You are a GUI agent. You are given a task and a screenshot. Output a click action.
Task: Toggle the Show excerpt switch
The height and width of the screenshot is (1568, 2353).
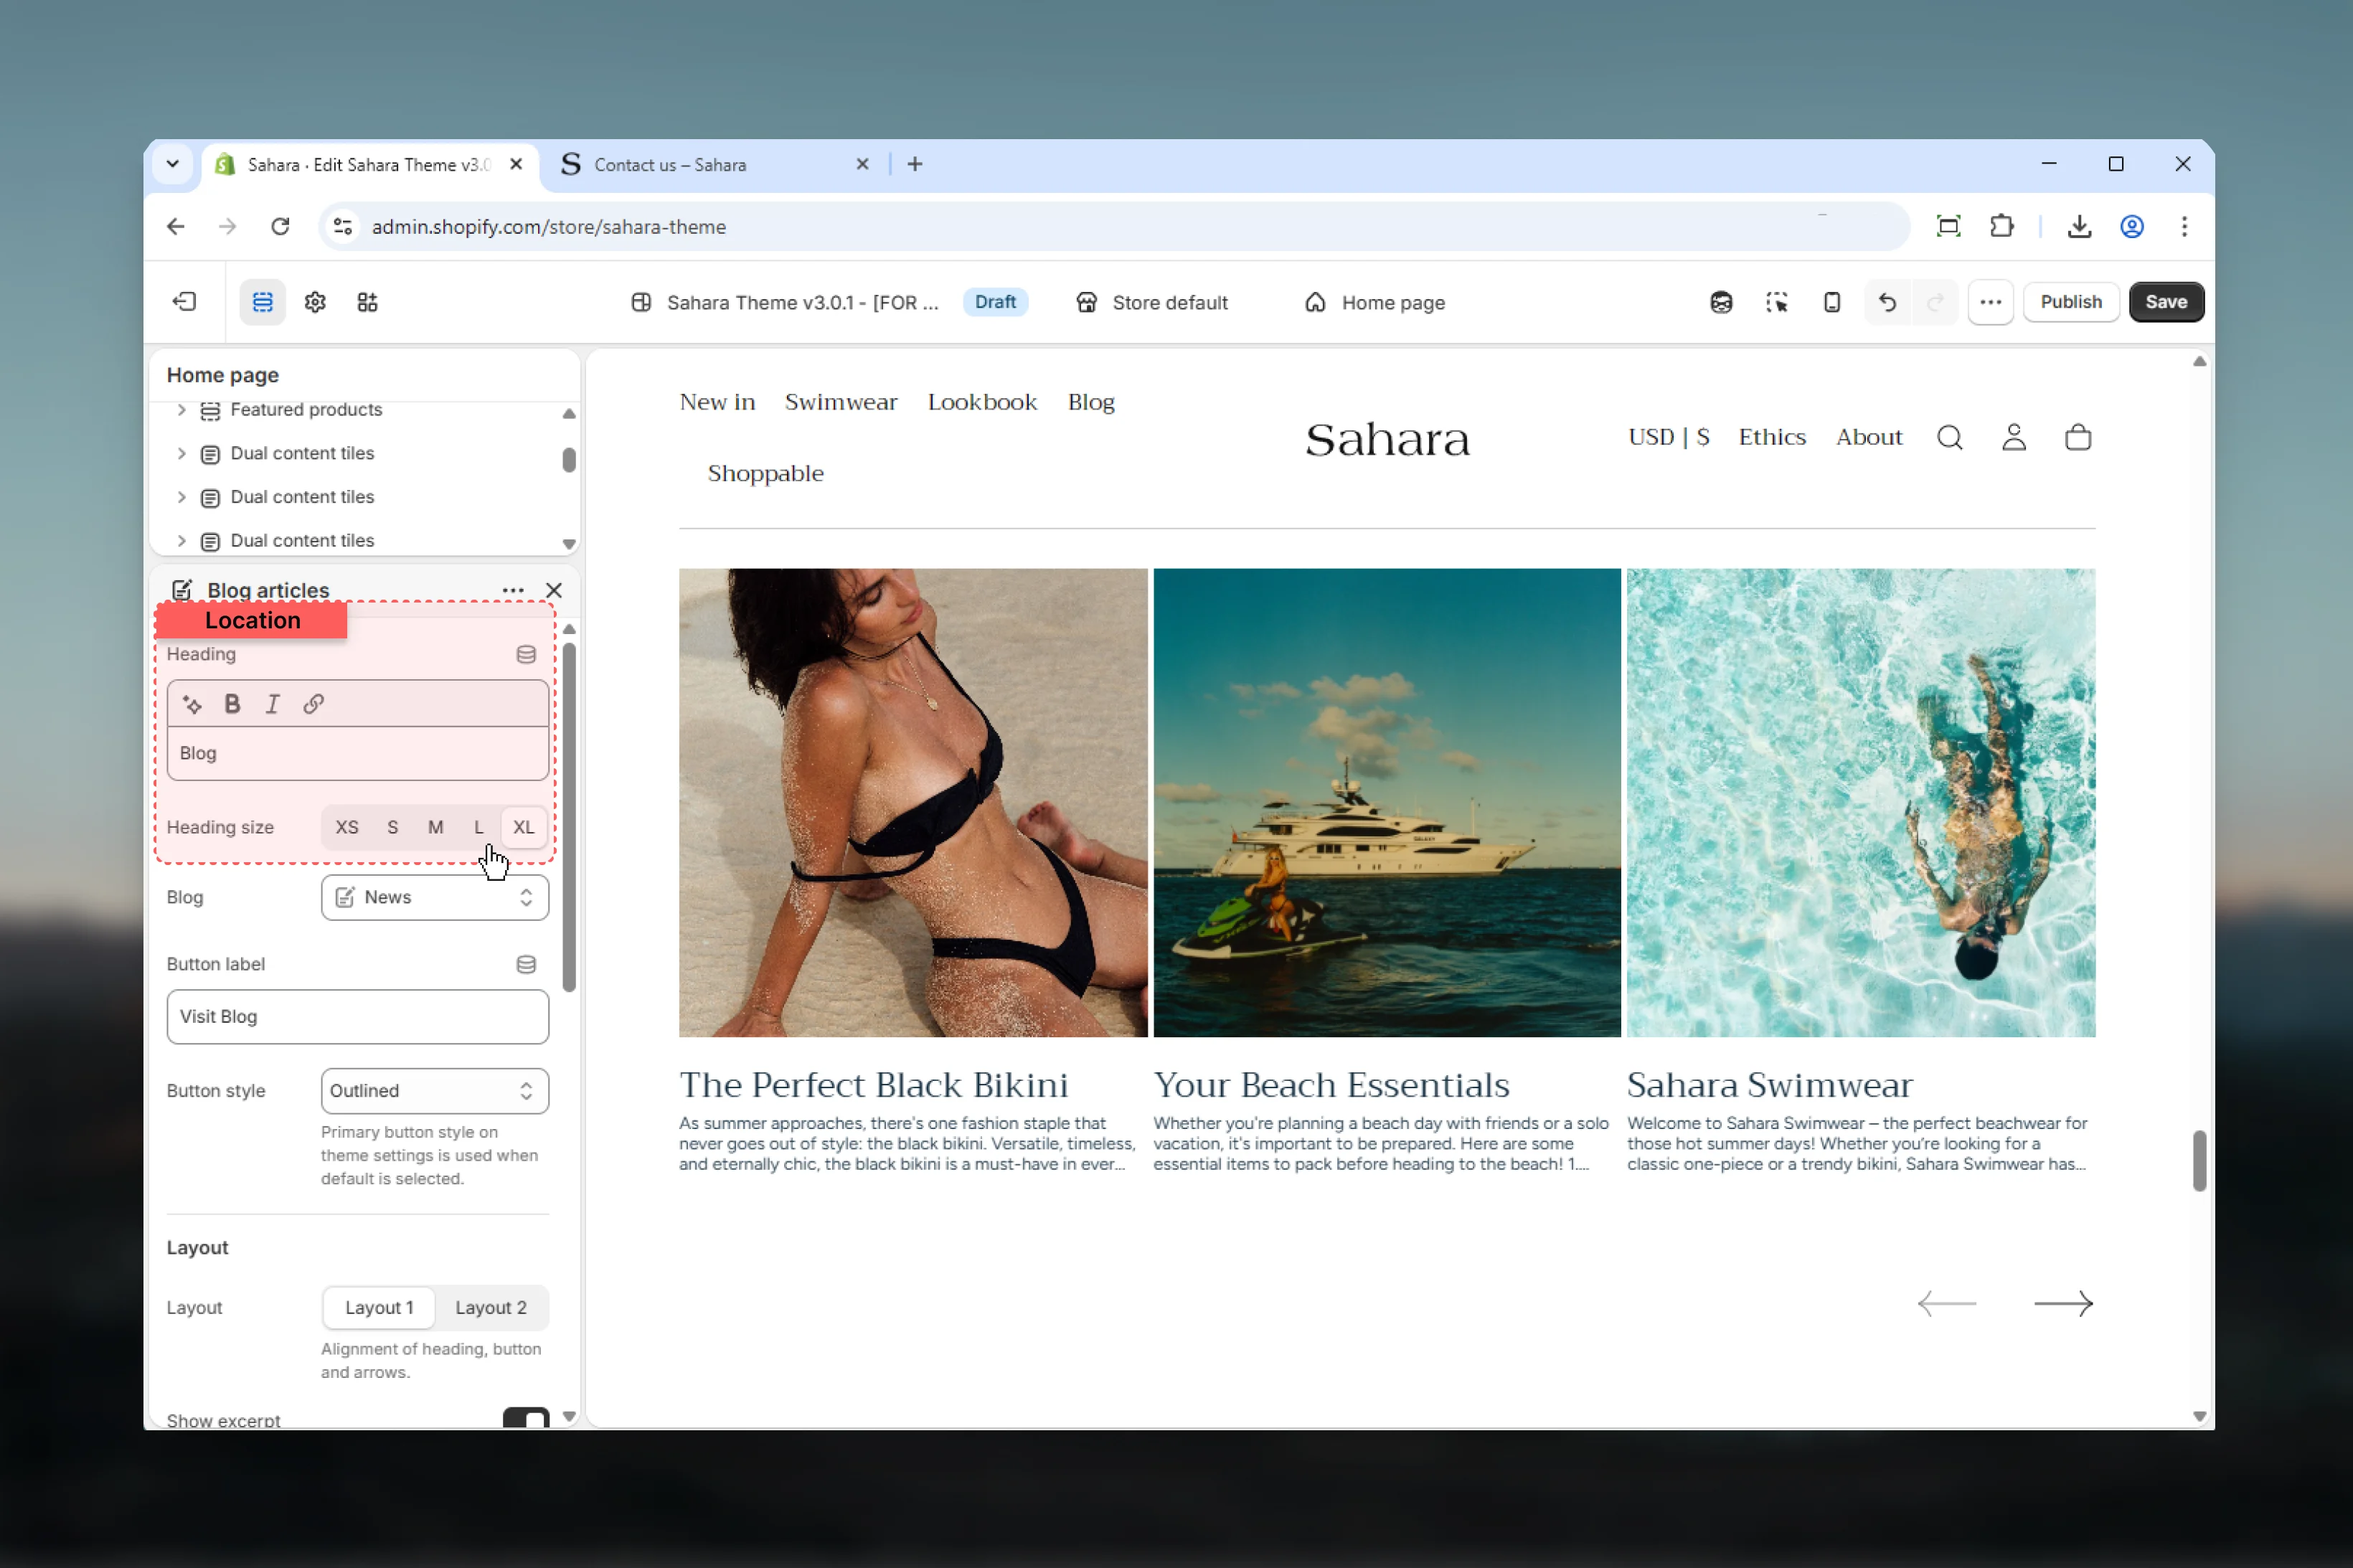[526, 1418]
